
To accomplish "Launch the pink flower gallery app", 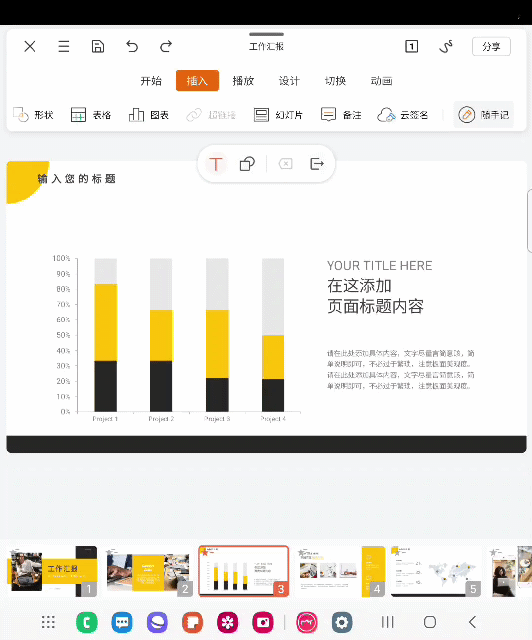I will (x=228, y=622).
